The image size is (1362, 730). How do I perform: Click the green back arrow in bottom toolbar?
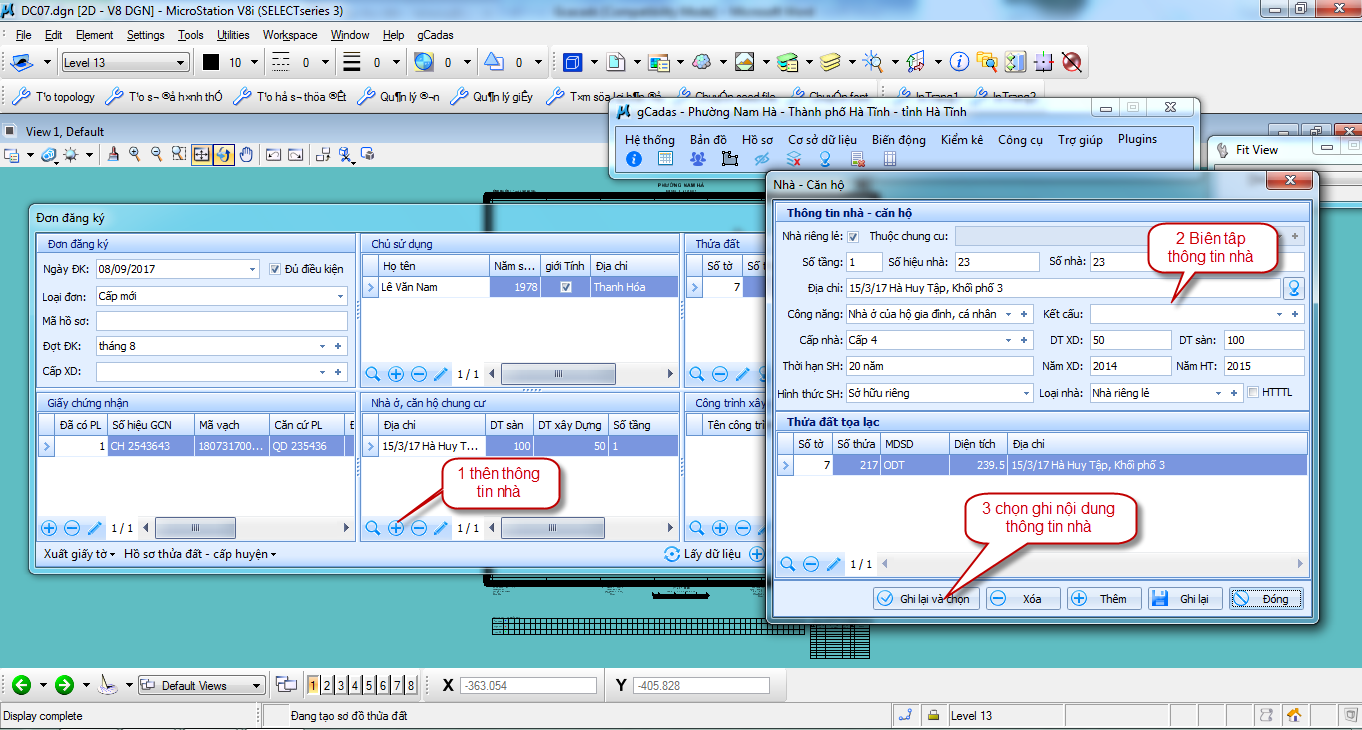pyautogui.click(x=21, y=685)
